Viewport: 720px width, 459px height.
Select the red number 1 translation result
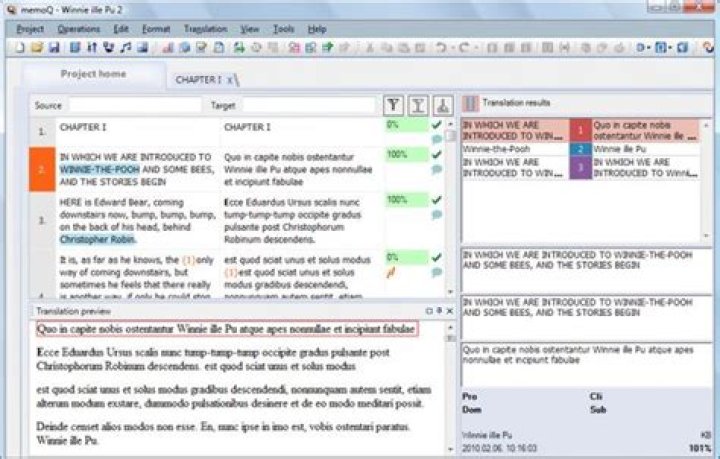coord(580,130)
